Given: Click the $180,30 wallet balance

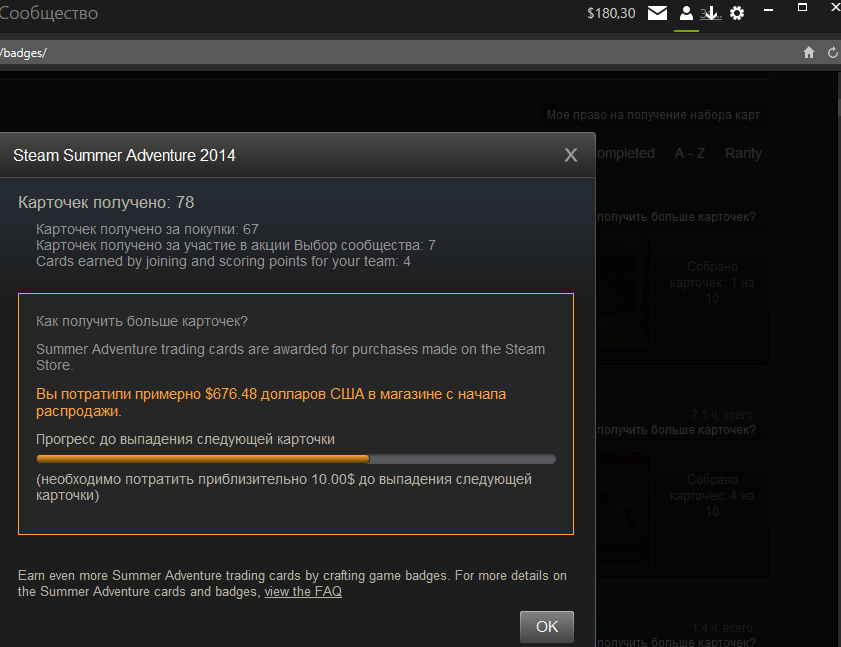Looking at the screenshot, I should (x=610, y=13).
